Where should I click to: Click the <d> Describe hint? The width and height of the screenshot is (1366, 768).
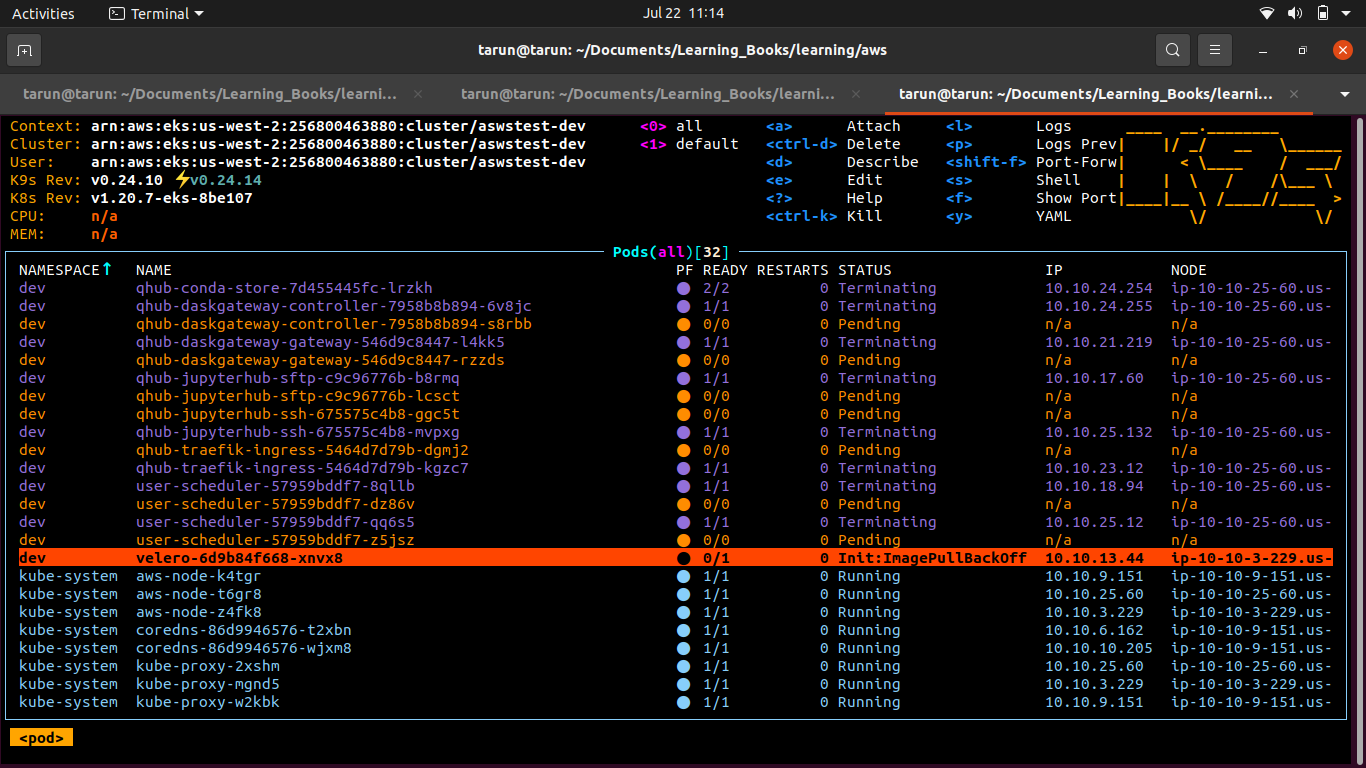tap(842, 162)
